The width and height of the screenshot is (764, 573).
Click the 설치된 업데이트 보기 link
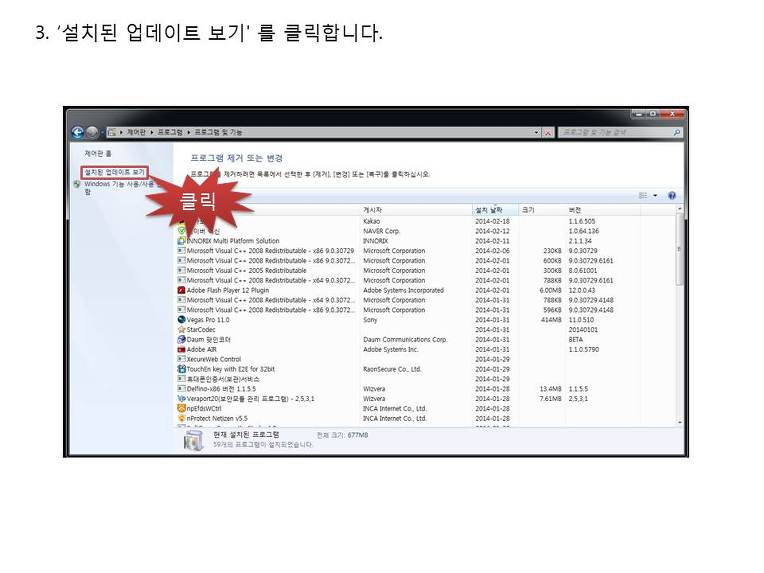click(115, 172)
